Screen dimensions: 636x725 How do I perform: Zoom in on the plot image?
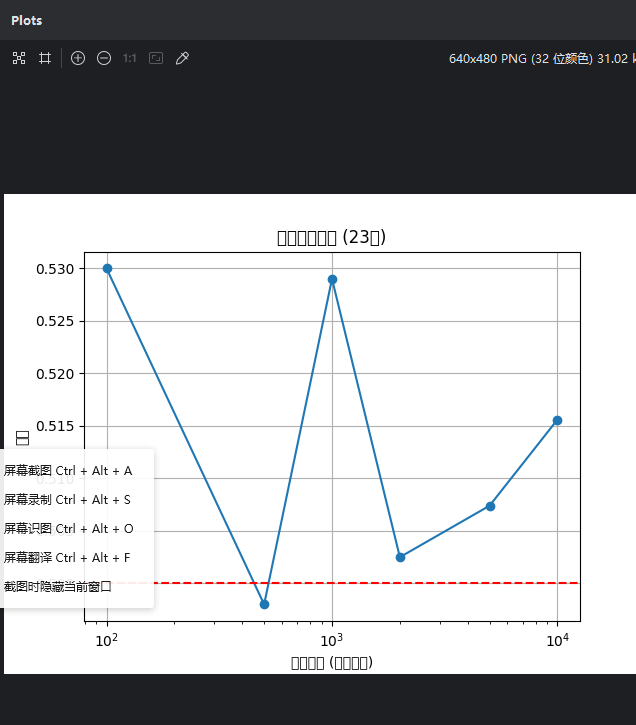78,59
